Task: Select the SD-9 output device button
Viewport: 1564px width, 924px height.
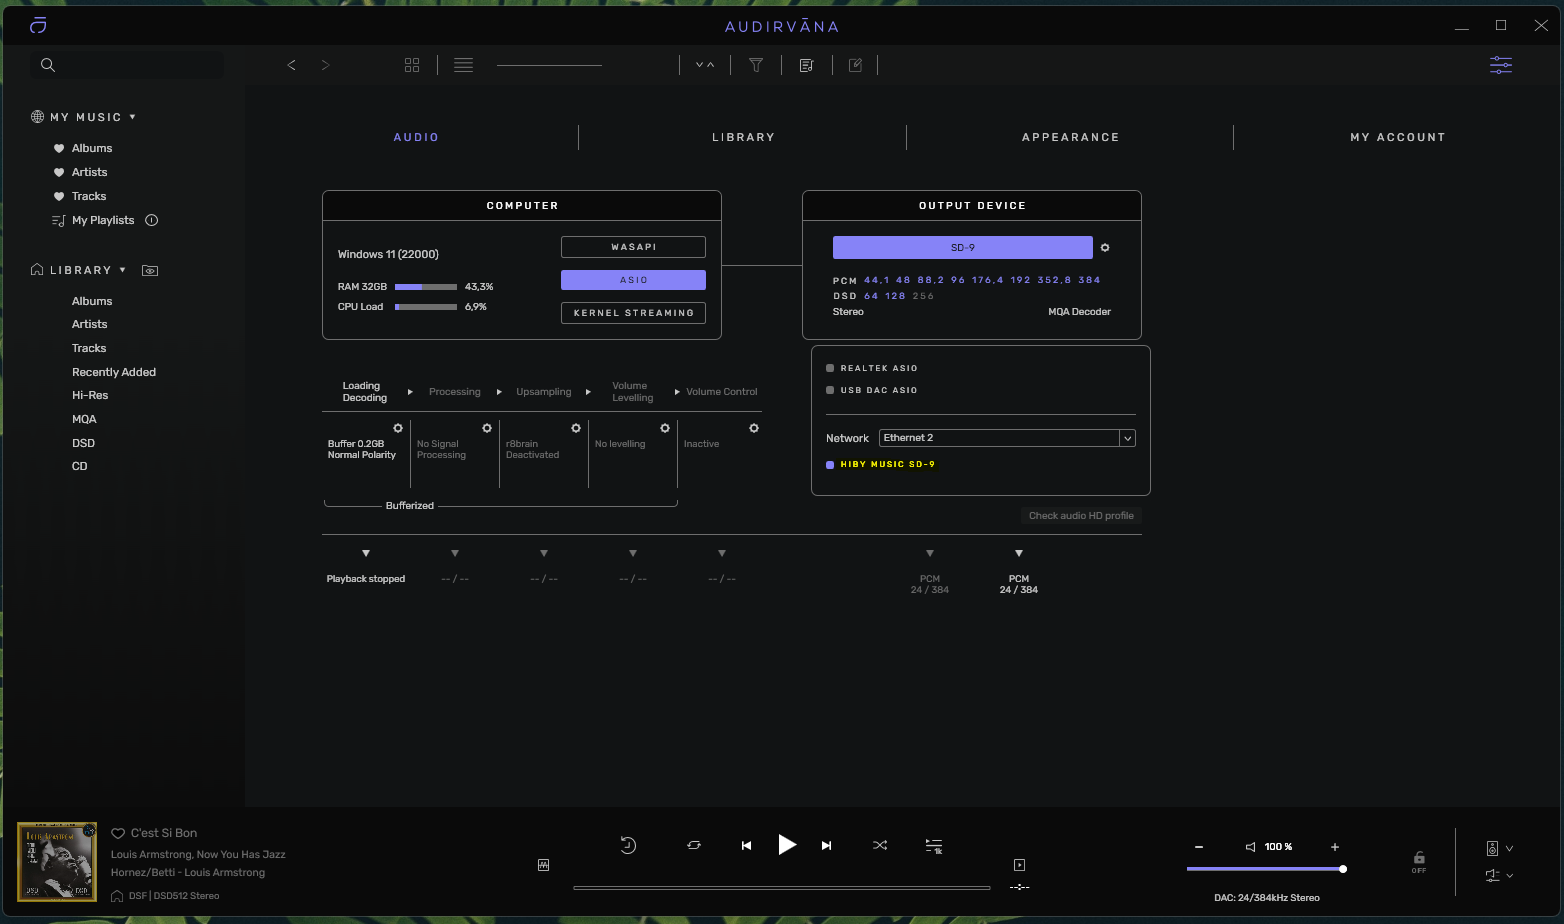Action: tap(962, 247)
